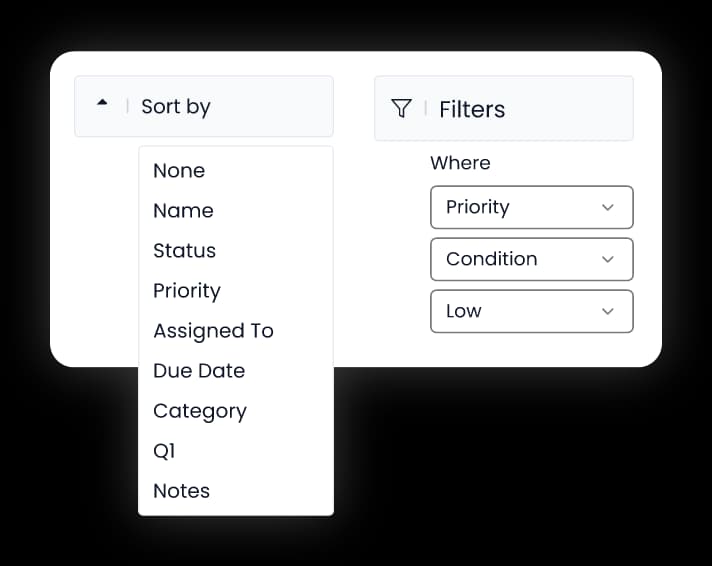Open the Condition dropdown
Image resolution: width=712 pixels, height=566 pixels.
coord(532,259)
